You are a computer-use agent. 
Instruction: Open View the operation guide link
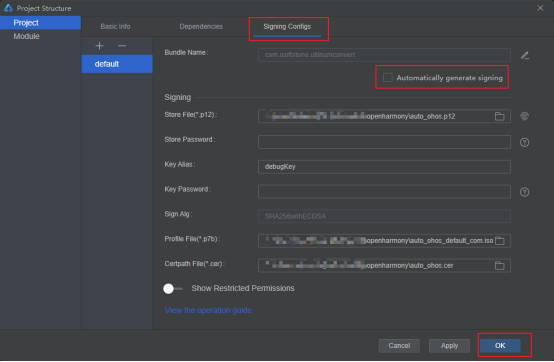208,310
